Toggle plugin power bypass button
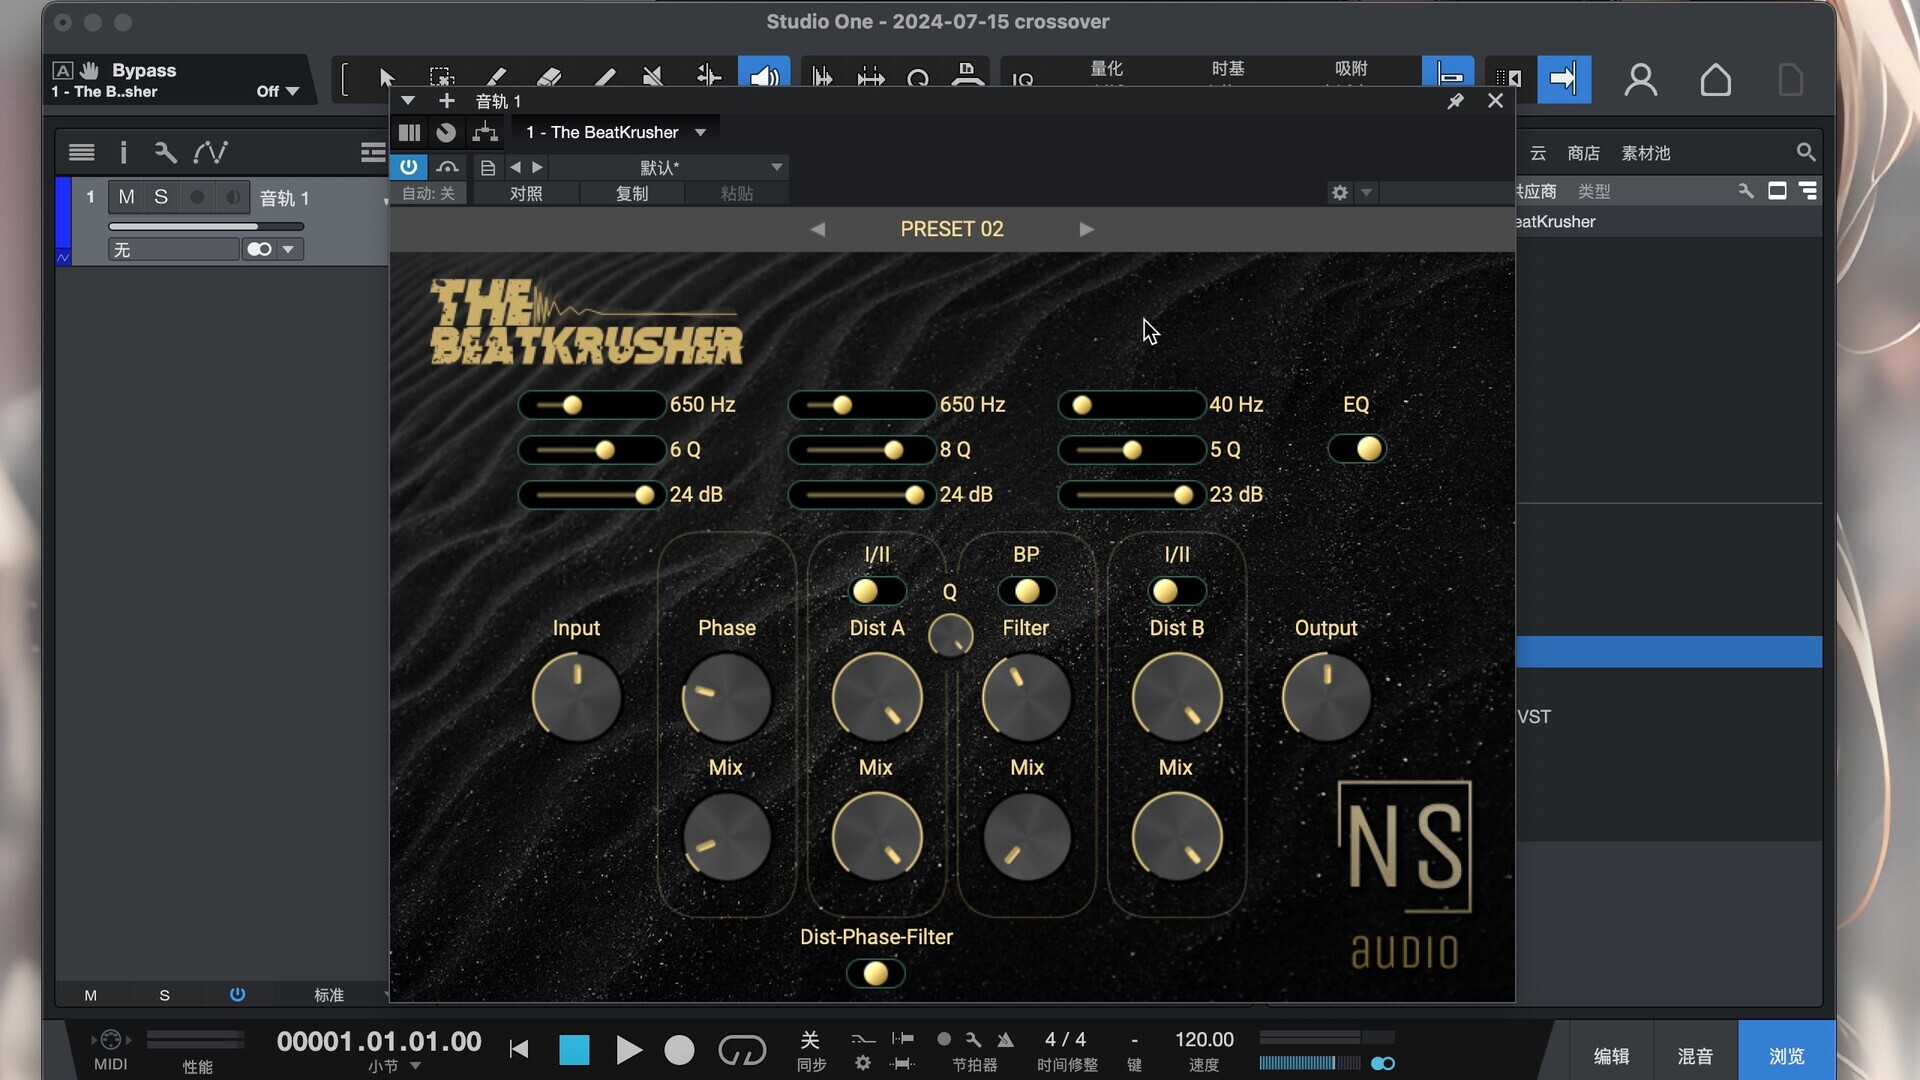This screenshot has height=1080, width=1920. pos(408,167)
